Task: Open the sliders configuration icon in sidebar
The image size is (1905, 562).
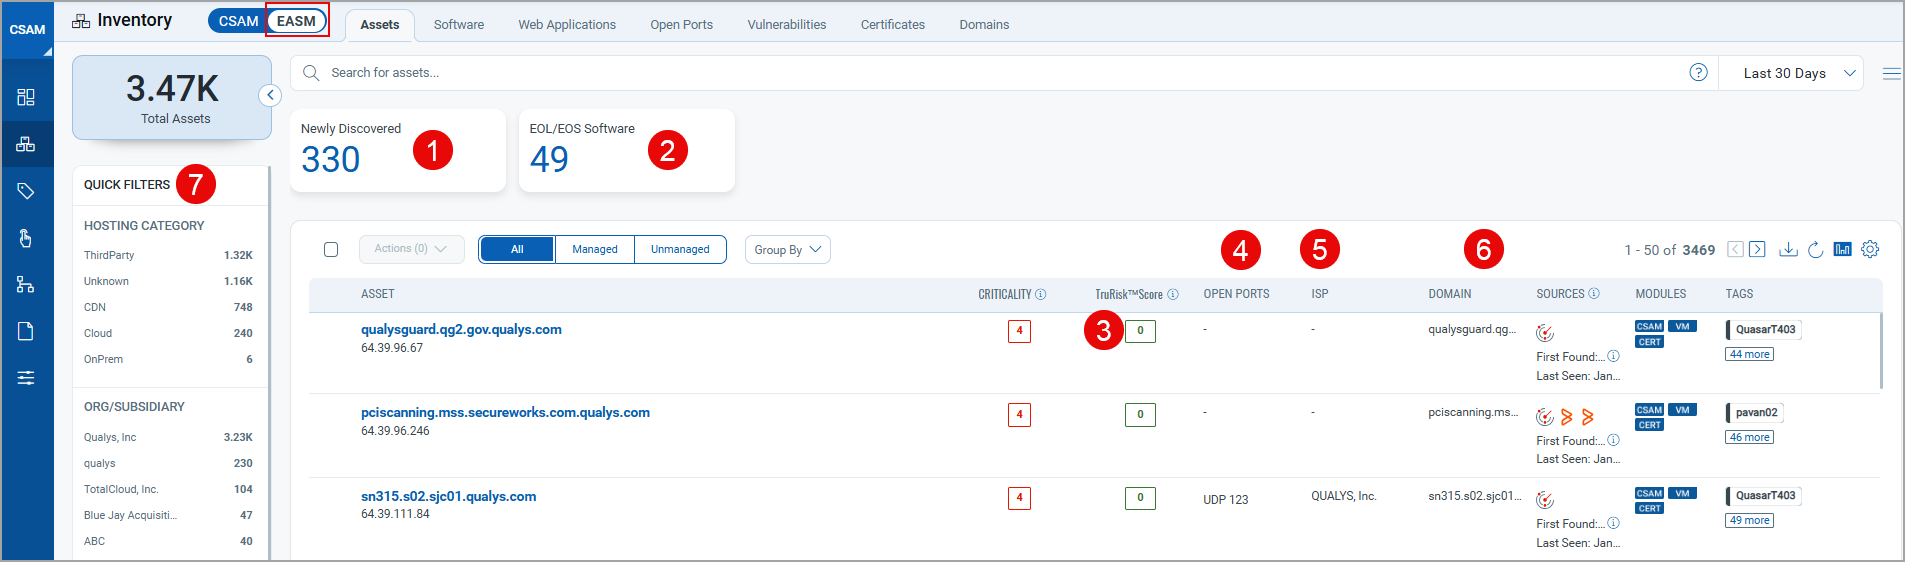Action: tap(26, 378)
